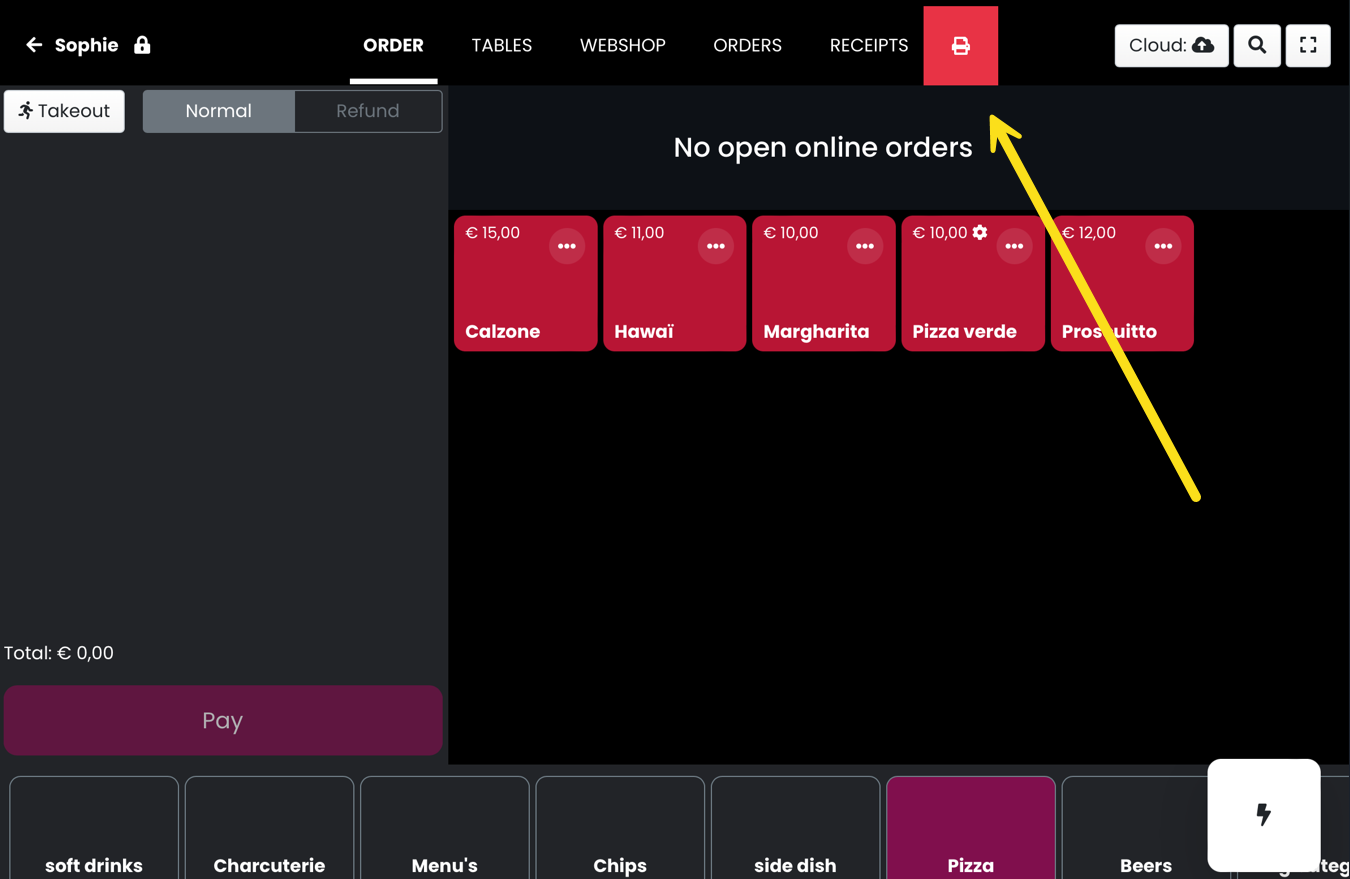This screenshot has height=879, width=1350.
Task: Select the side dish category
Action: coord(795,828)
